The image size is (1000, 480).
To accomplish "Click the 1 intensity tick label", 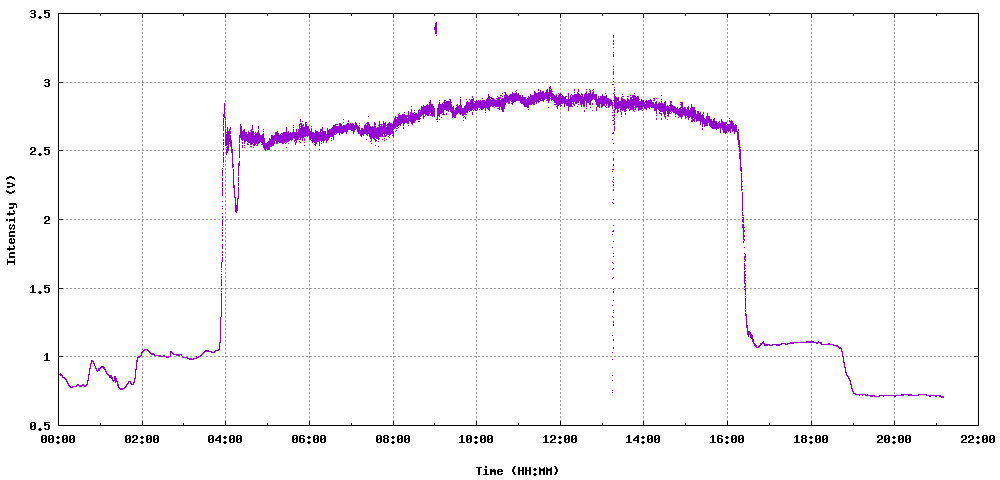I will [x=47, y=357].
